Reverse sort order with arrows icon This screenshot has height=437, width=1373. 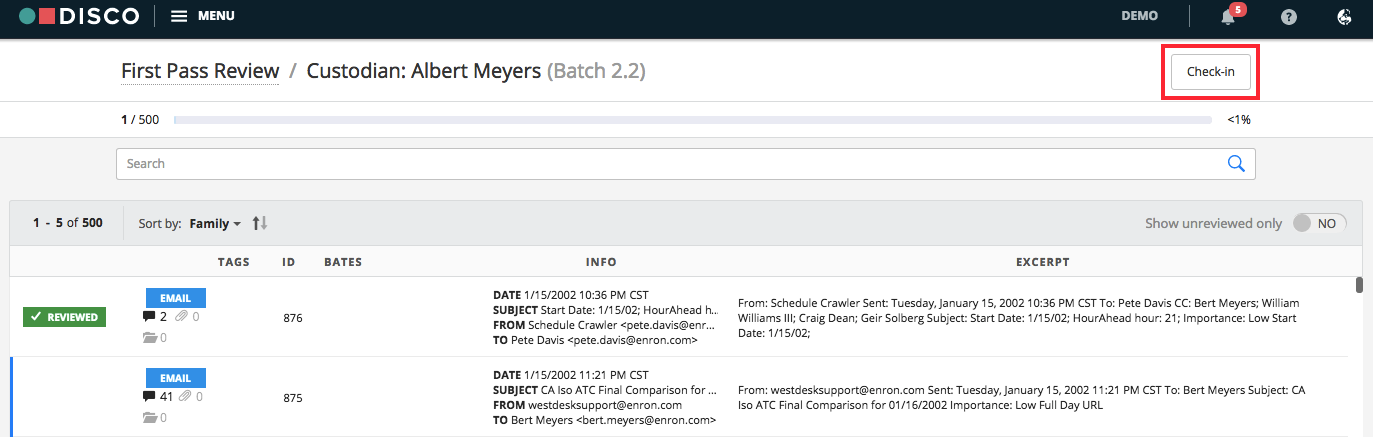tap(259, 223)
